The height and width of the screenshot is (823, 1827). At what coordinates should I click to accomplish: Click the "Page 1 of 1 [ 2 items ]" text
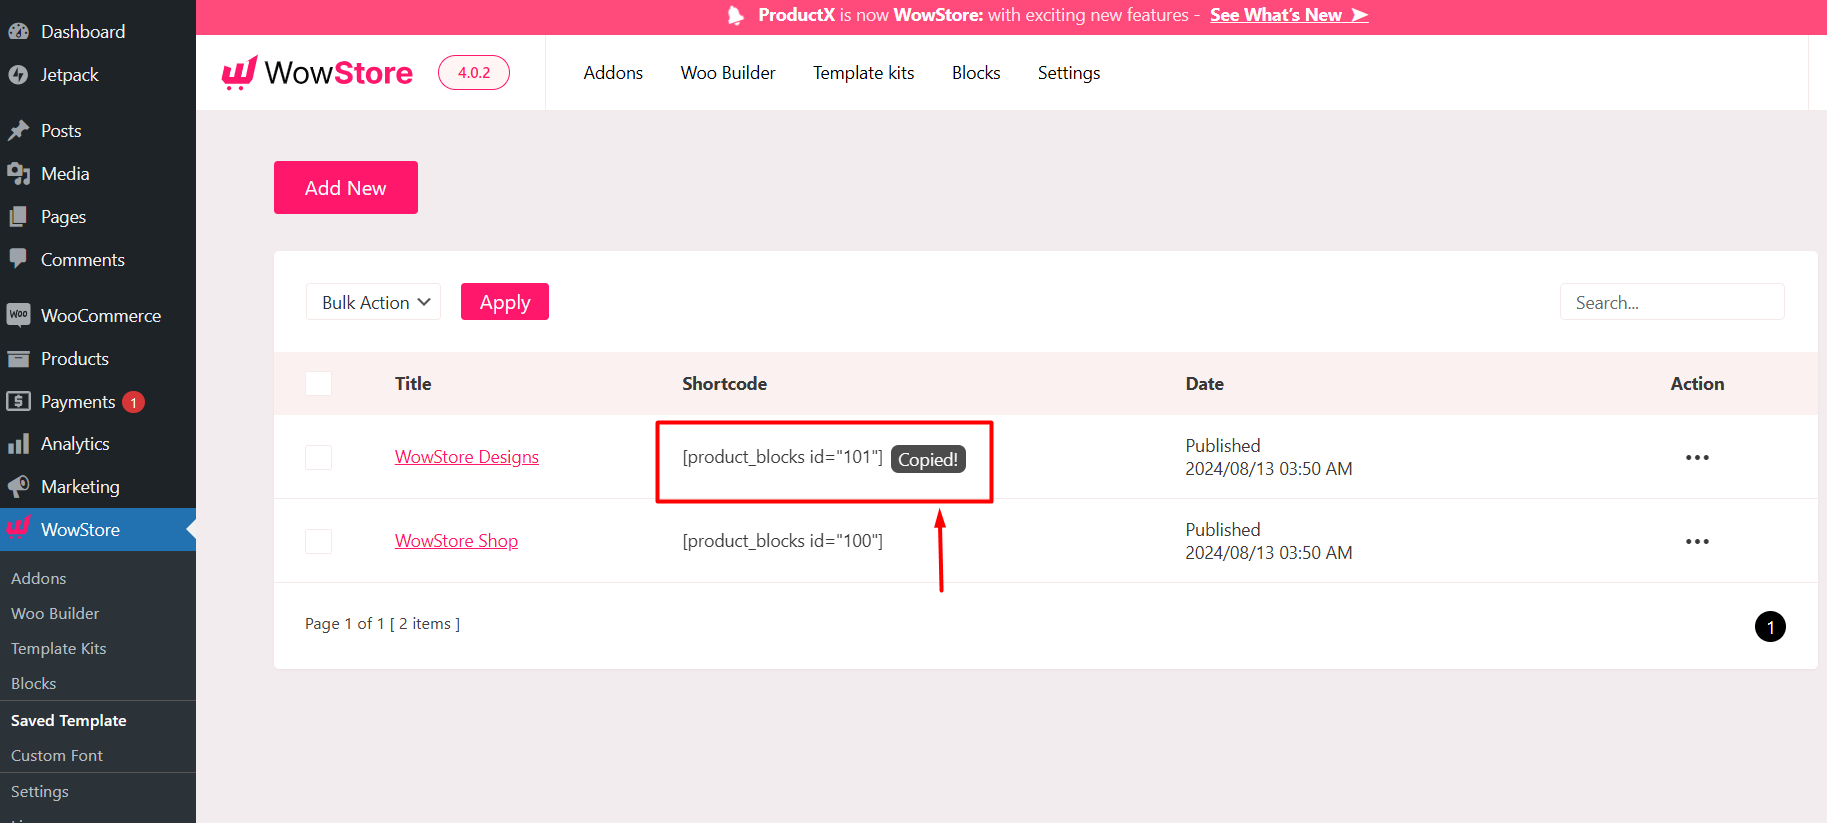pyautogui.click(x=382, y=623)
